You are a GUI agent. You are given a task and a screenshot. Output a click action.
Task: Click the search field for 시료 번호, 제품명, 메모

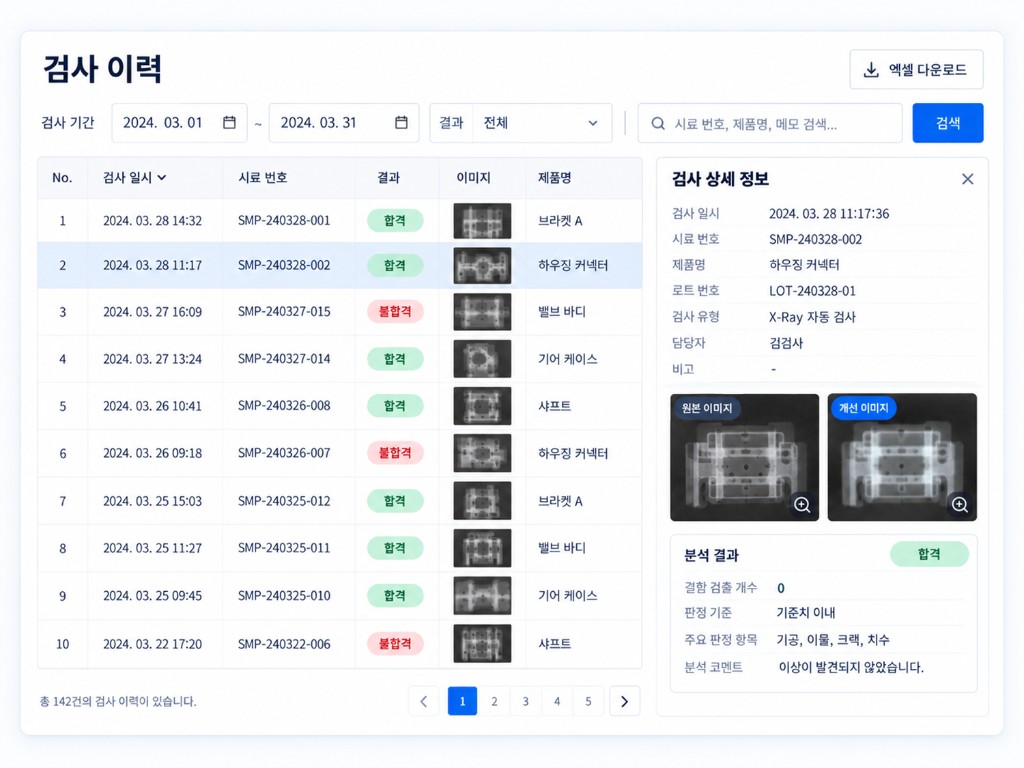(770, 123)
